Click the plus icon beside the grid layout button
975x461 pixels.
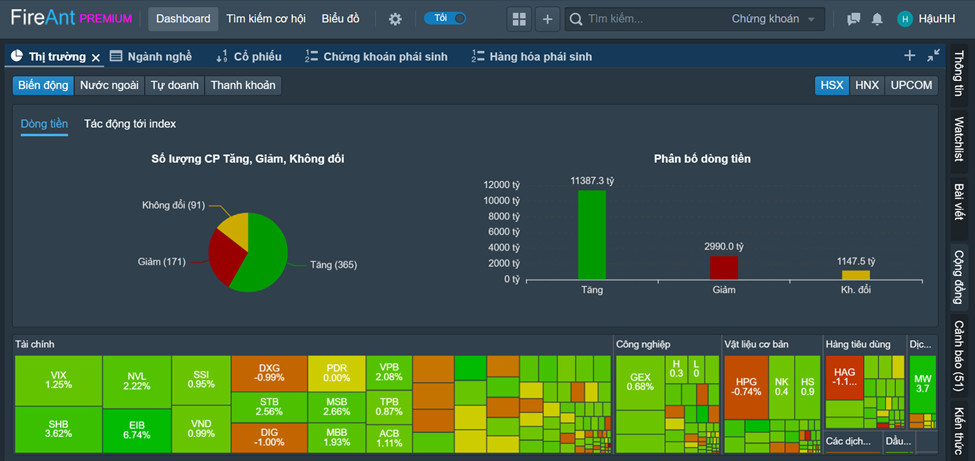click(547, 19)
